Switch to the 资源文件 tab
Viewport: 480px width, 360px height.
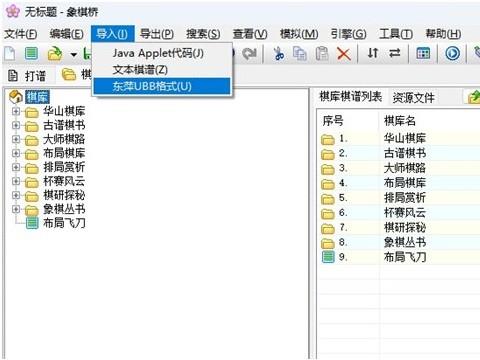413,98
